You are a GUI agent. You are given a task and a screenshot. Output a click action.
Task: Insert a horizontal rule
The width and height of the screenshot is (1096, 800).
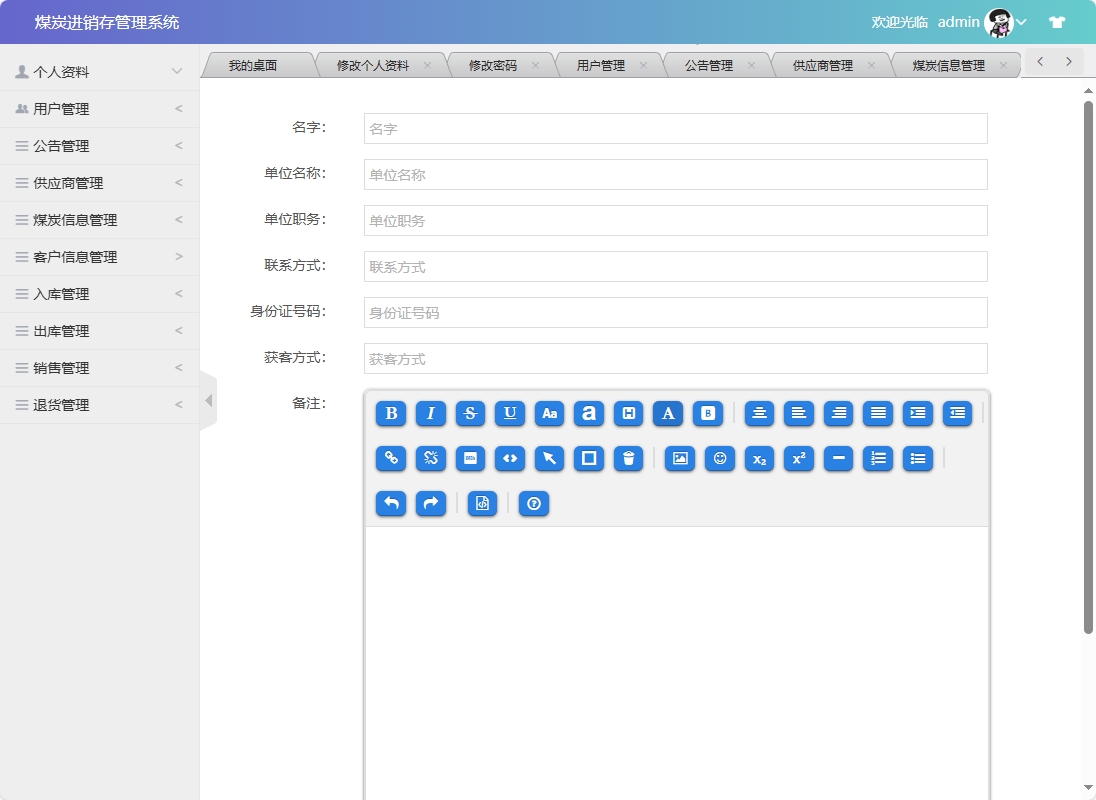click(x=838, y=459)
